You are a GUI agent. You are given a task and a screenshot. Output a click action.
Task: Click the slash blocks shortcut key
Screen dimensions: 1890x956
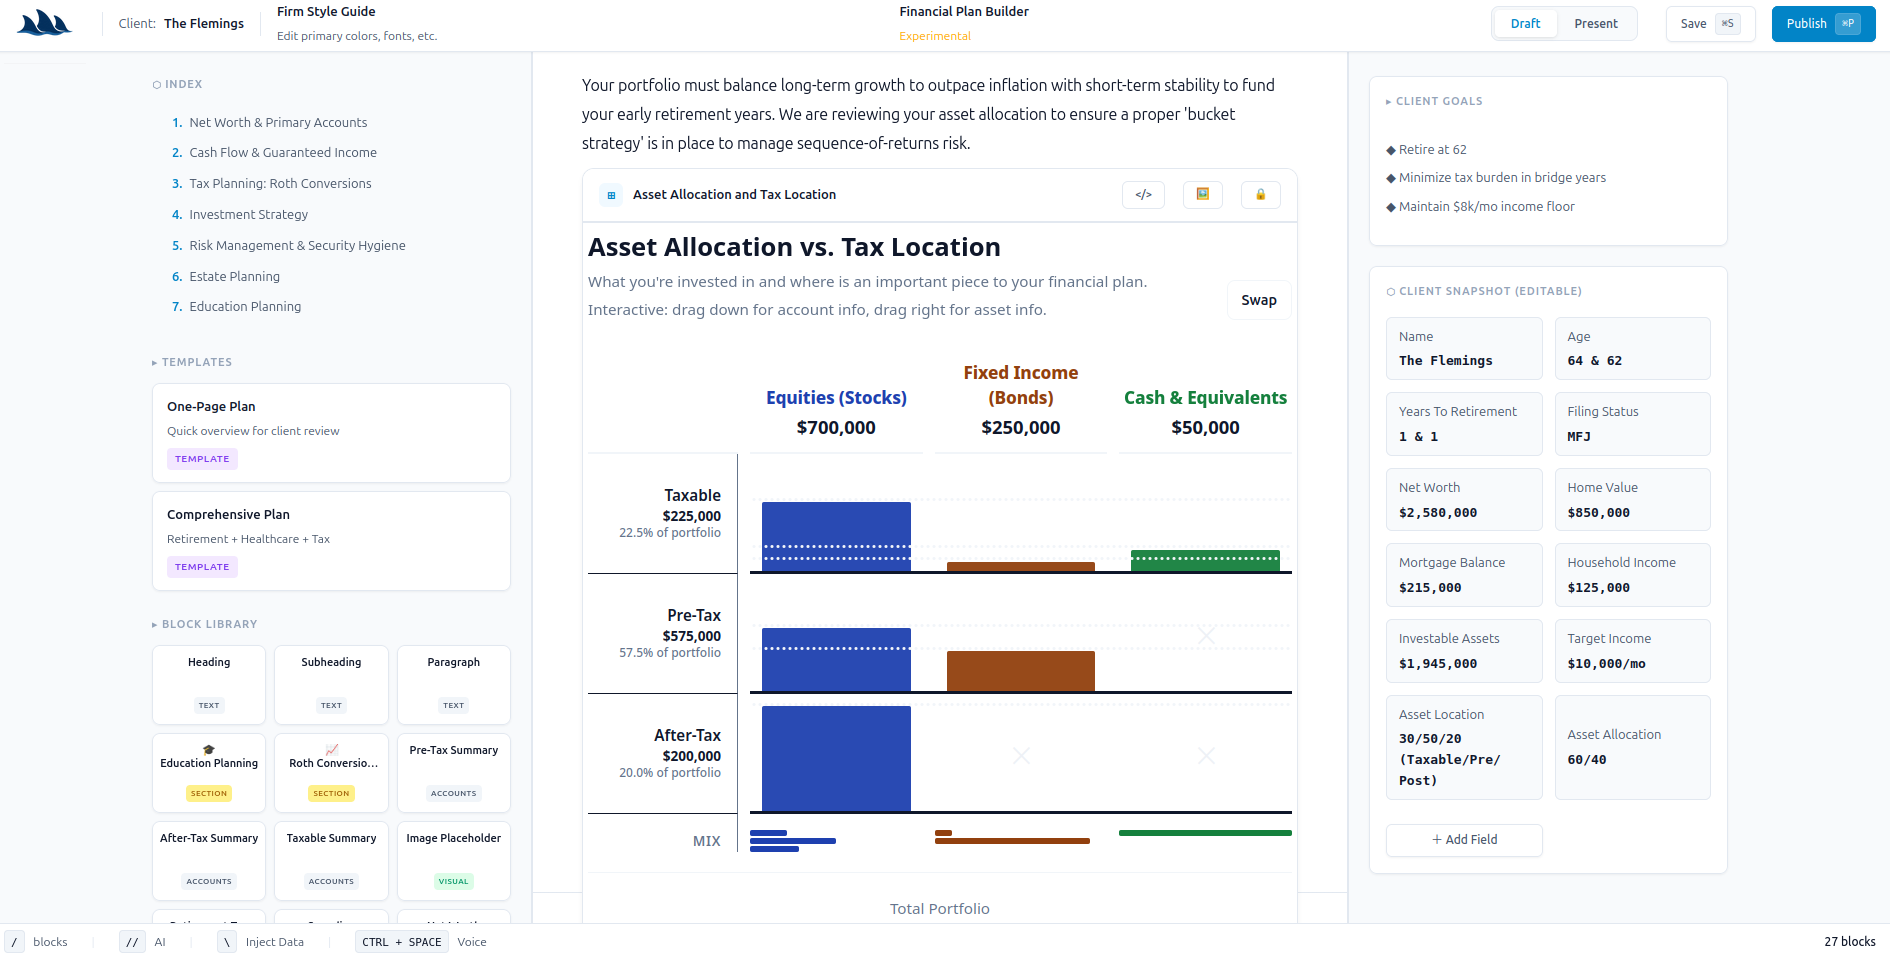(14, 942)
